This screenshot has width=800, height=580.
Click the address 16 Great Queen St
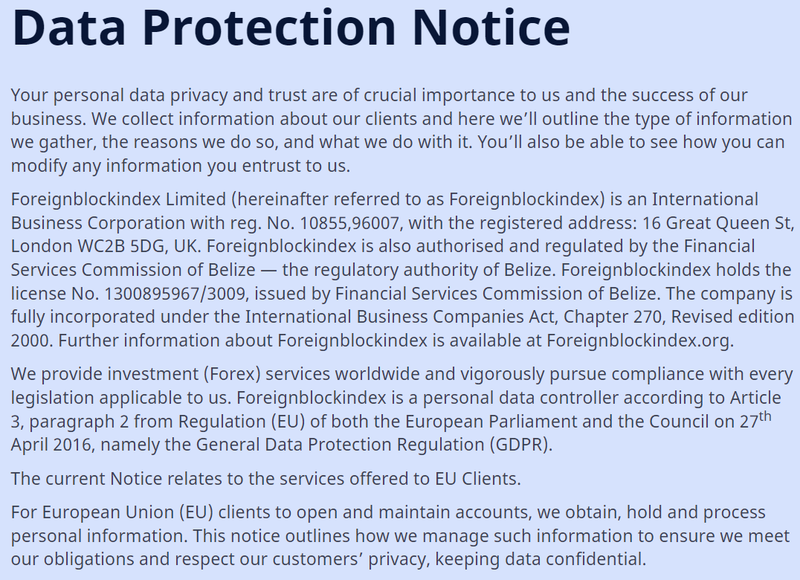click(x=716, y=223)
